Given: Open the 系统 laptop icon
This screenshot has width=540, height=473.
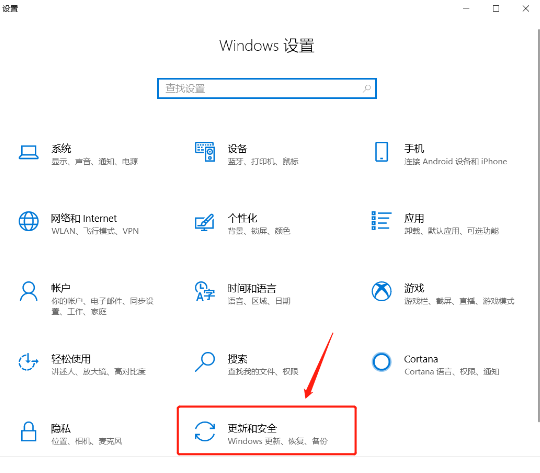Looking at the screenshot, I should 29,152.
